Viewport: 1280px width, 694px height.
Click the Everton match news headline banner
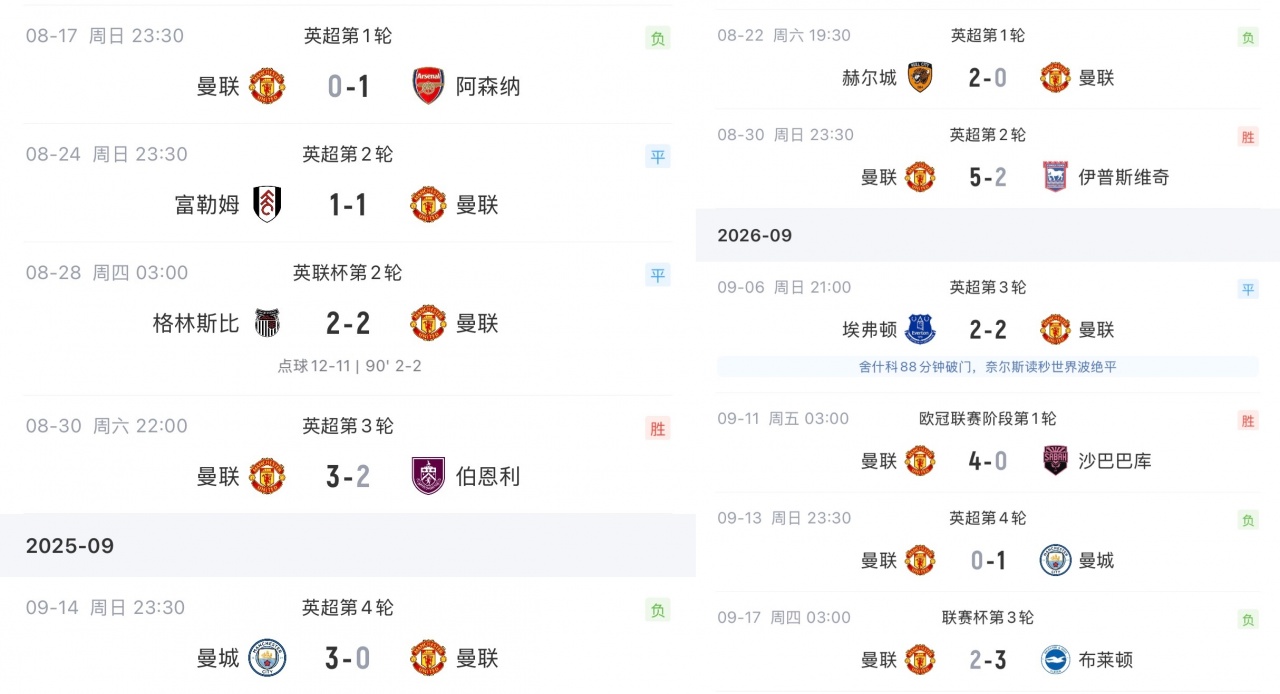tap(988, 367)
